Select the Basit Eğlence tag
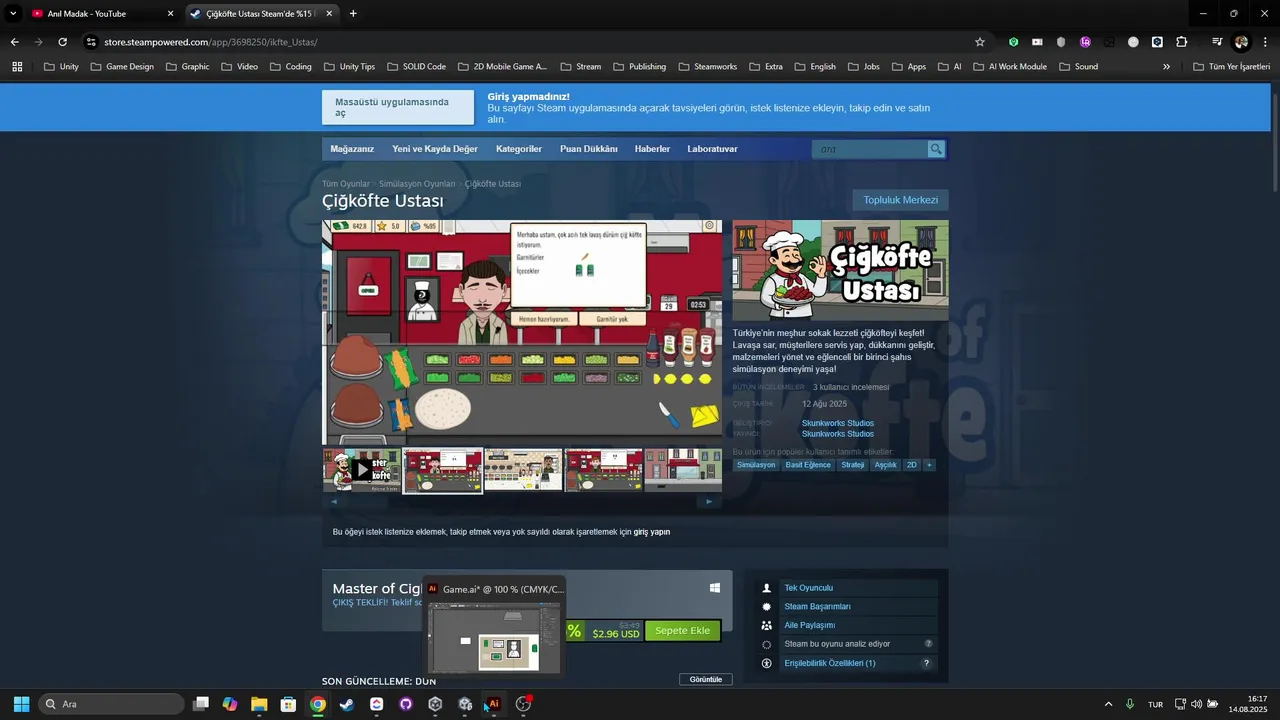Screen dimensions: 1280x720 pos(808,465)
